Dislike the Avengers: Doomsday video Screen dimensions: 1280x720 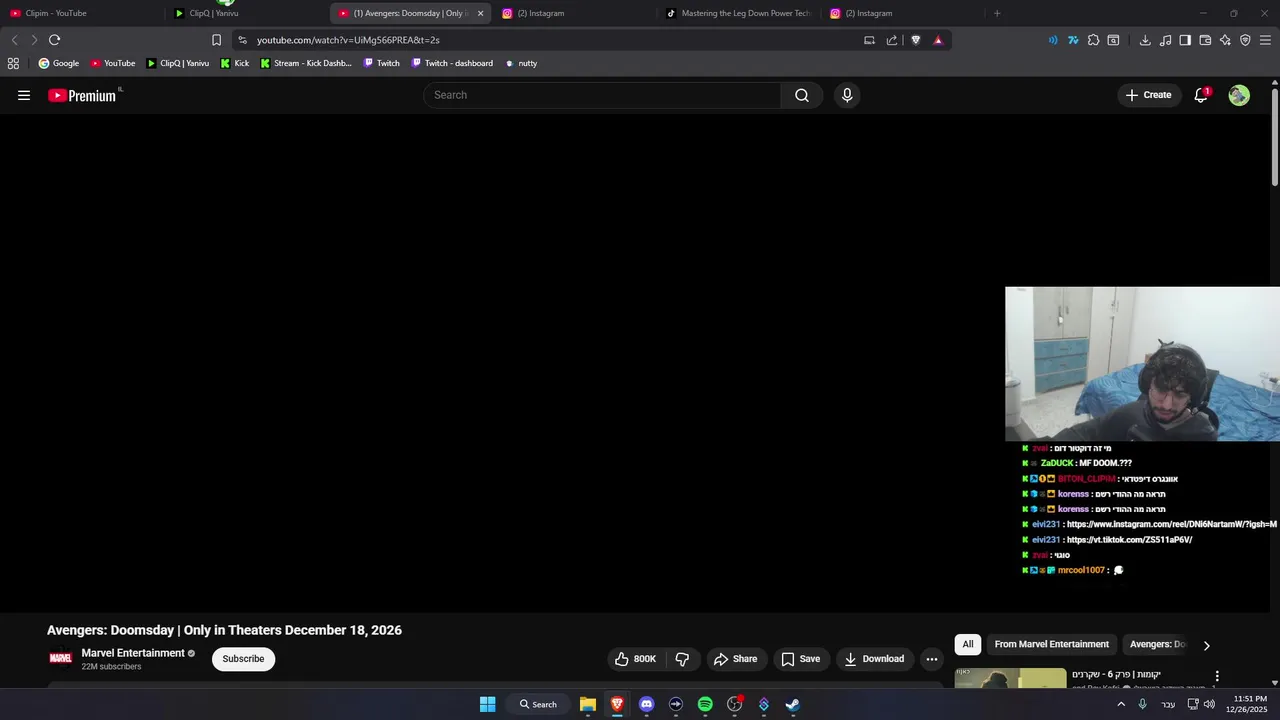[683, 659]
